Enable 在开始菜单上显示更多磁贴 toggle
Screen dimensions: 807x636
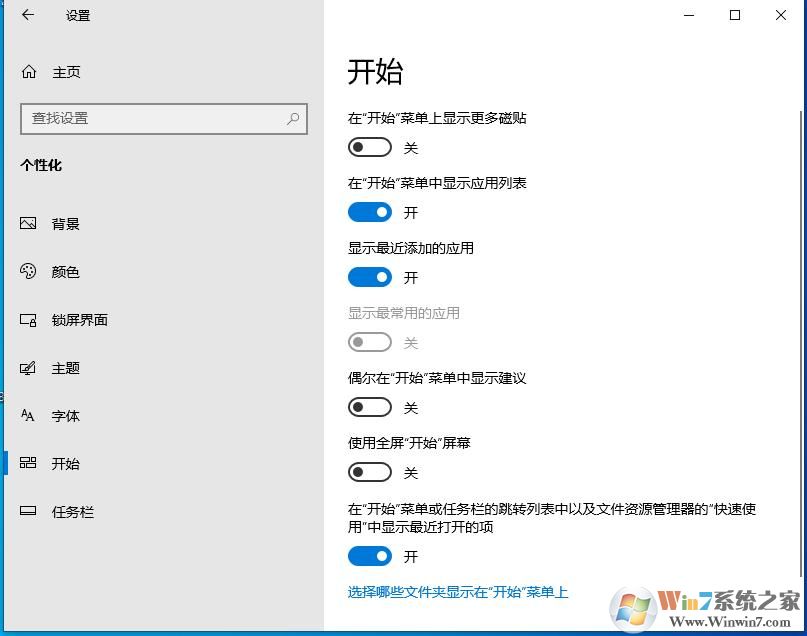pyautogui.click(x=369, y=147)
